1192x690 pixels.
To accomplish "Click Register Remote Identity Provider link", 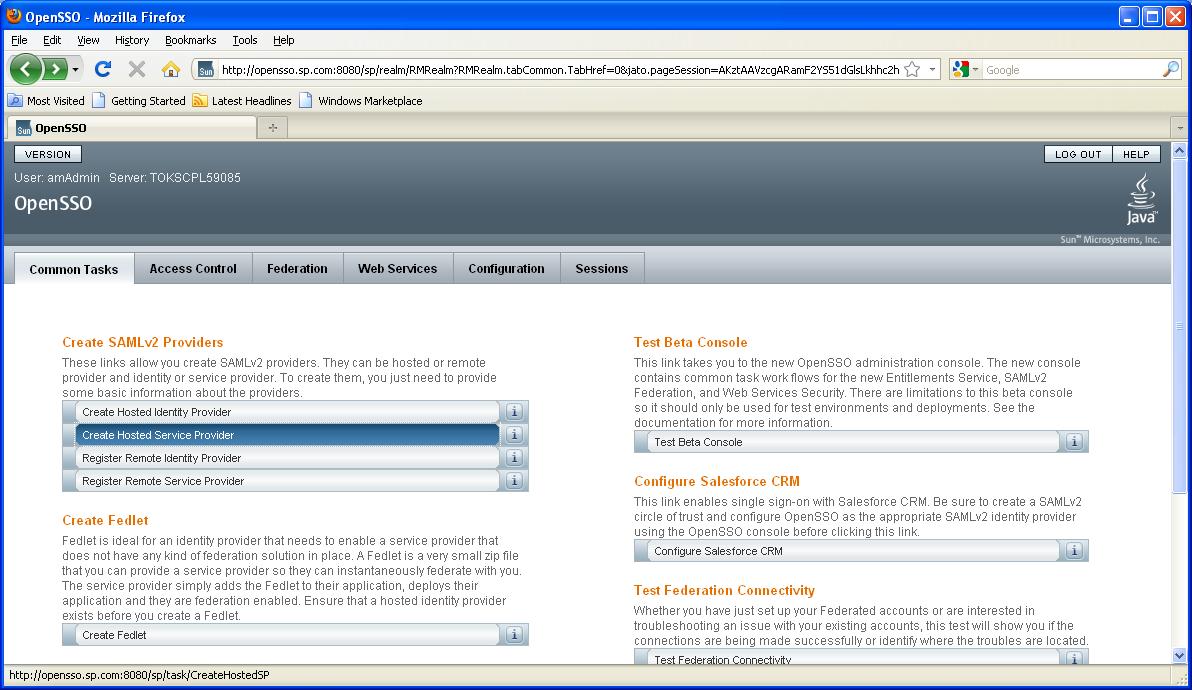I will (287, 457).
